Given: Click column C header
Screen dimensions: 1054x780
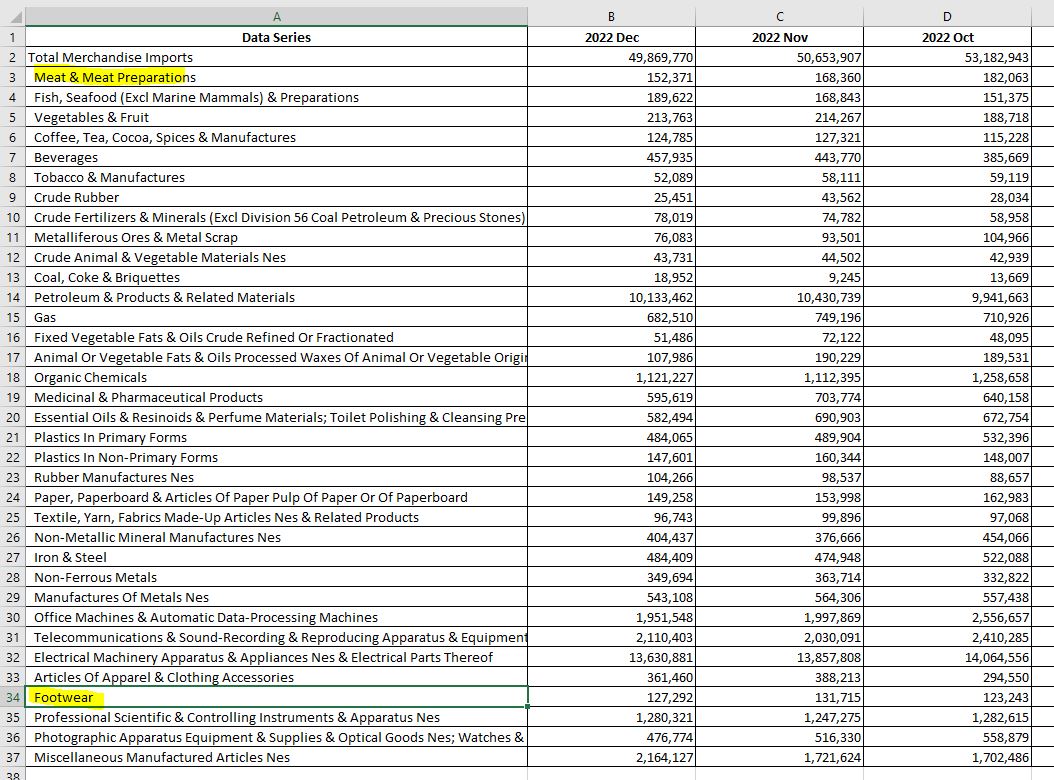Looking at the screenshot, I should click(x=779, y=16).
